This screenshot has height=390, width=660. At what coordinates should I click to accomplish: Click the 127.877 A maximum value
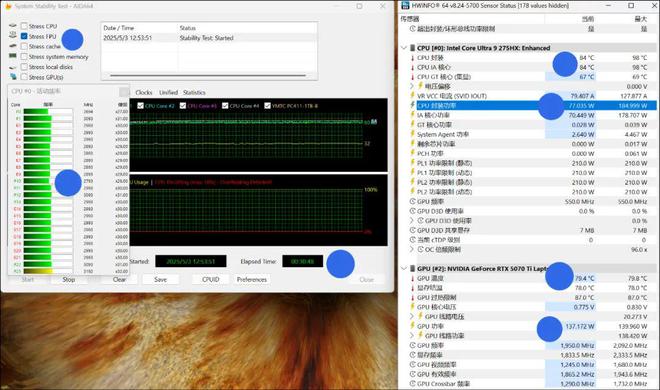click(x=633, y=96)
